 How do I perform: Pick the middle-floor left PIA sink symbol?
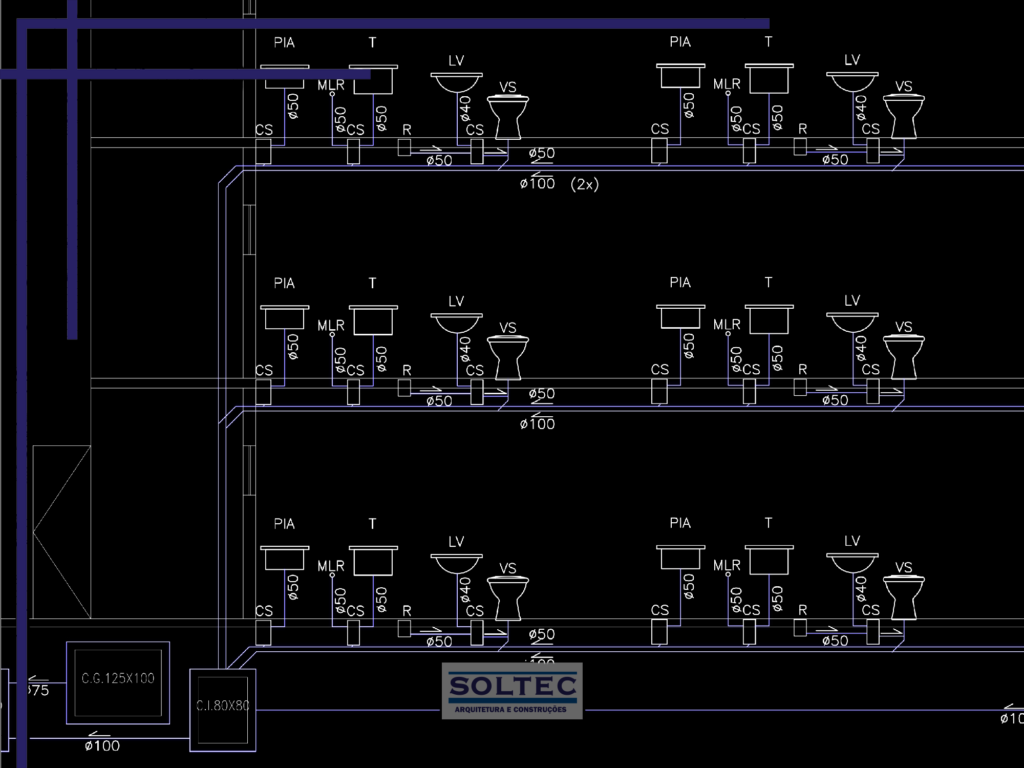pos(285,318)
